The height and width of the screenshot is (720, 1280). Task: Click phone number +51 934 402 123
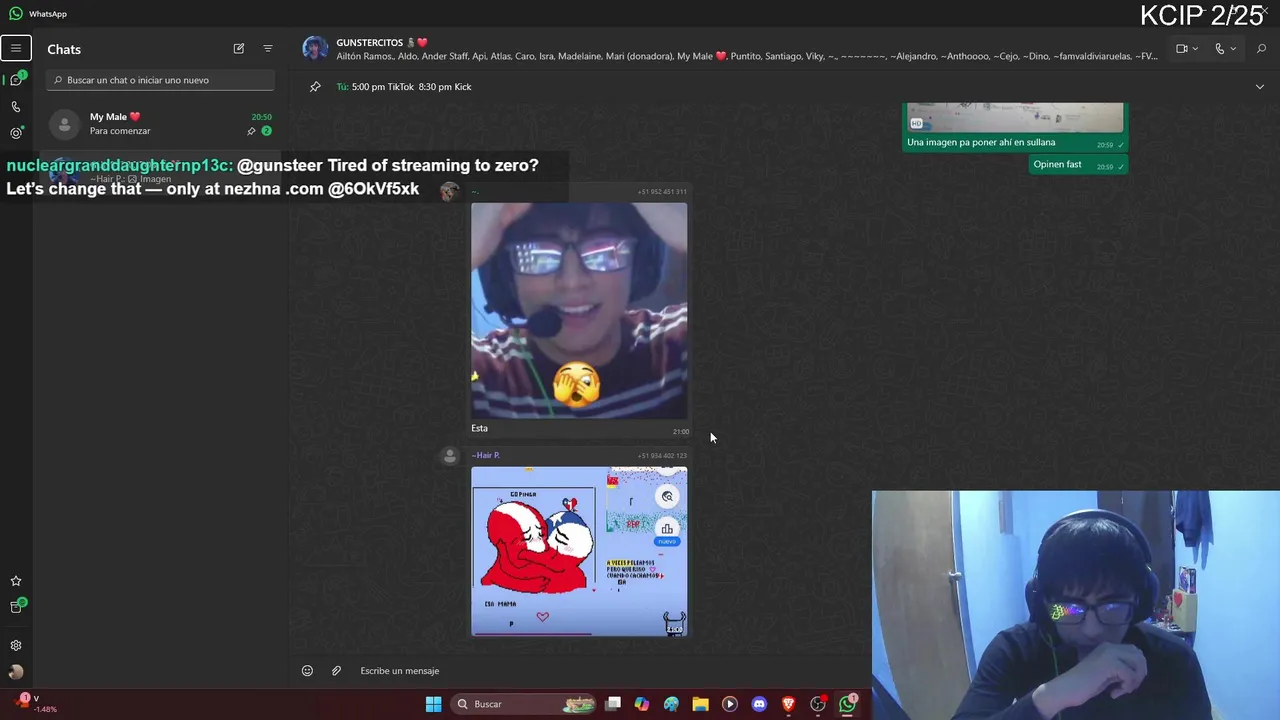click(x=662, y=456)
